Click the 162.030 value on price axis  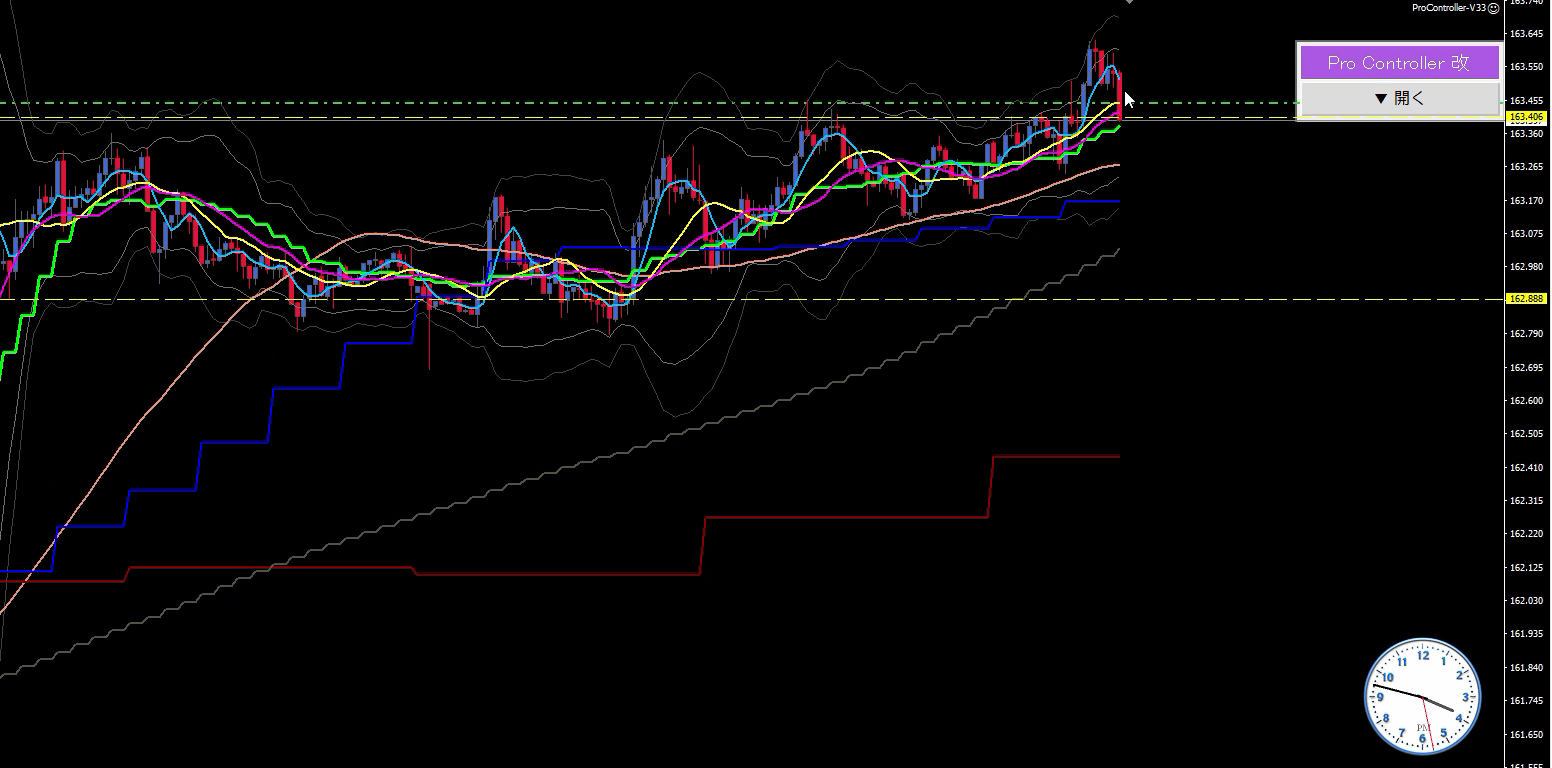click(1526, 601)
